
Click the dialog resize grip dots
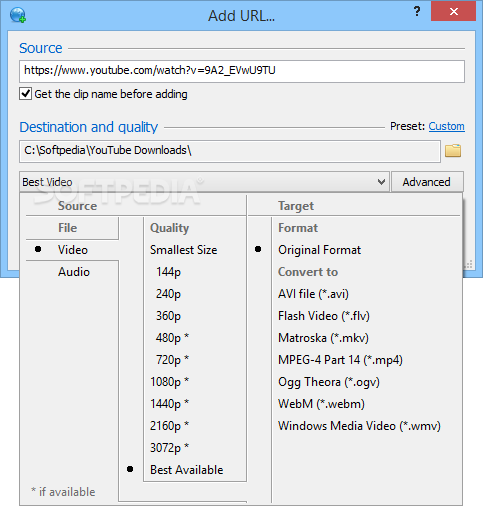[469, 264]
